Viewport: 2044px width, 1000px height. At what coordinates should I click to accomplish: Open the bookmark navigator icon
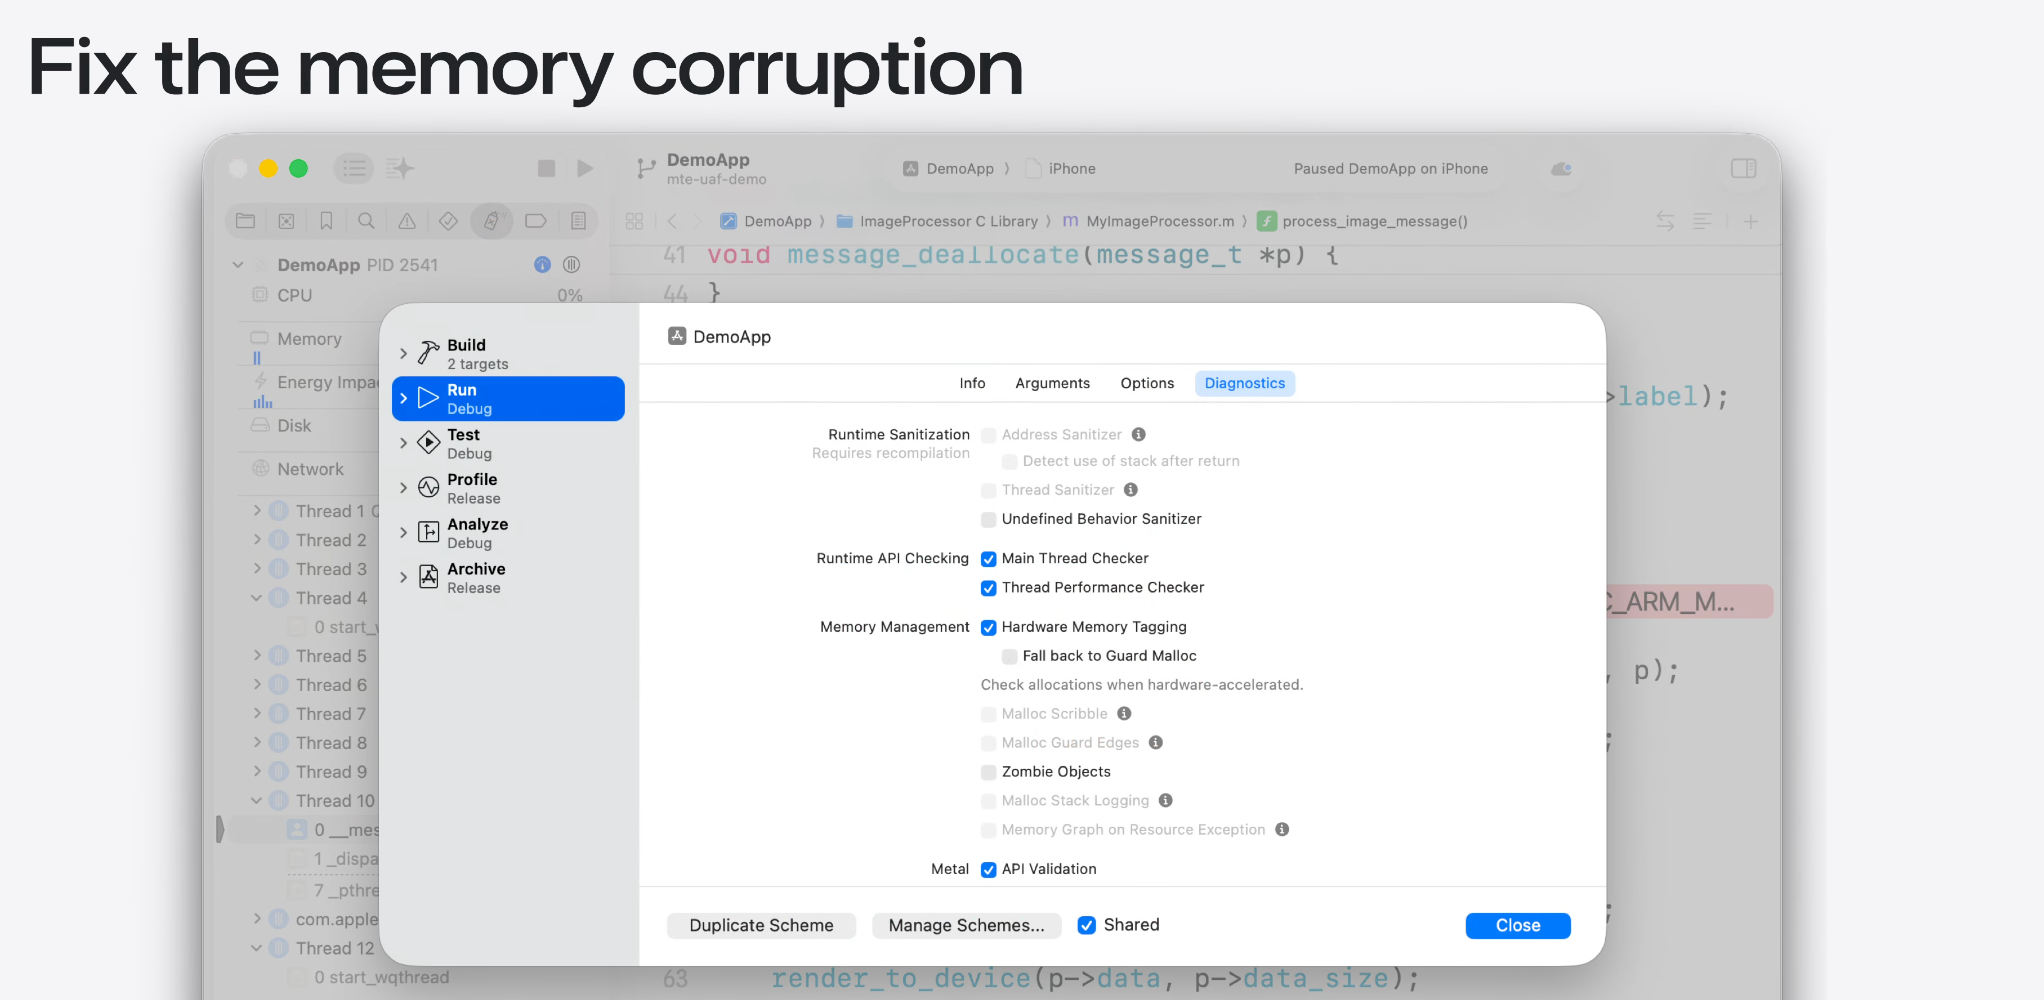[x=326, y=221]
